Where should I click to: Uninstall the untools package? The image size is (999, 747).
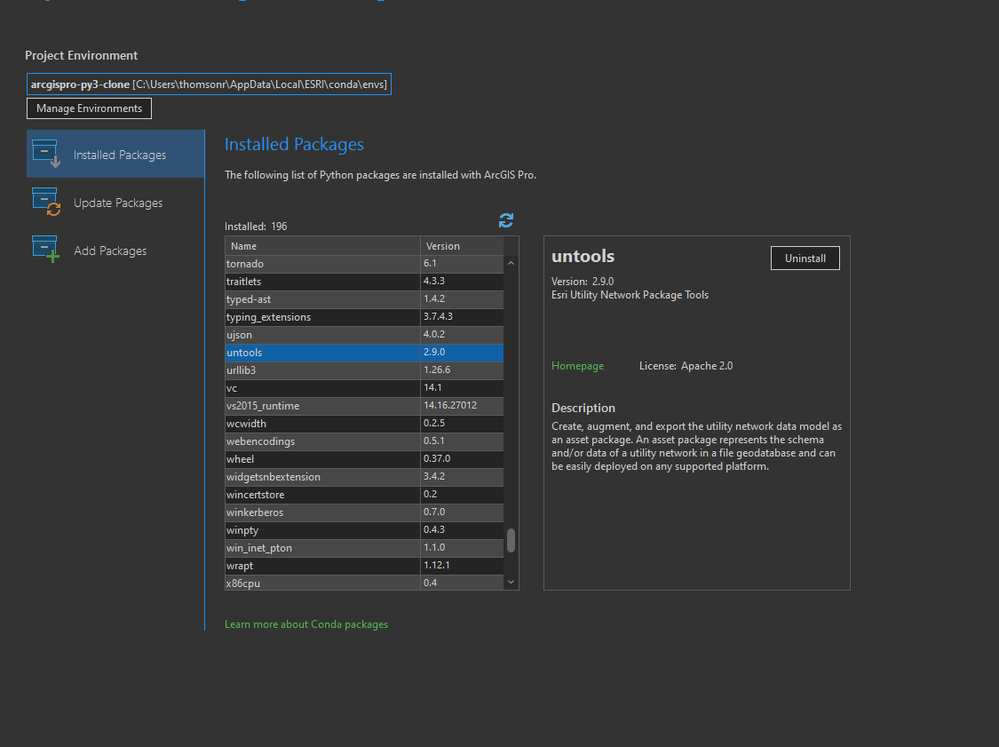805,258
